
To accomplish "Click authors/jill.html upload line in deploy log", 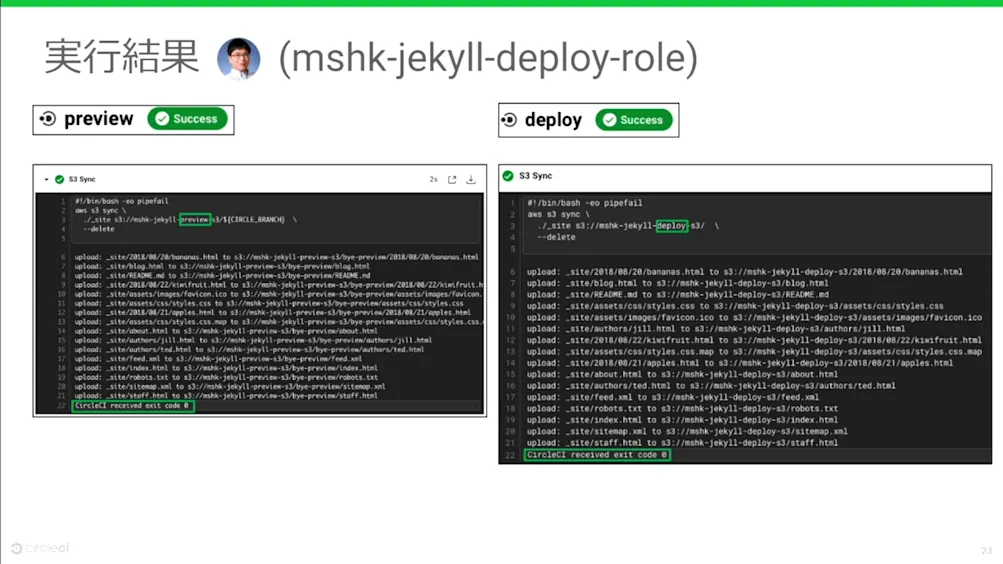I will 716,329.
